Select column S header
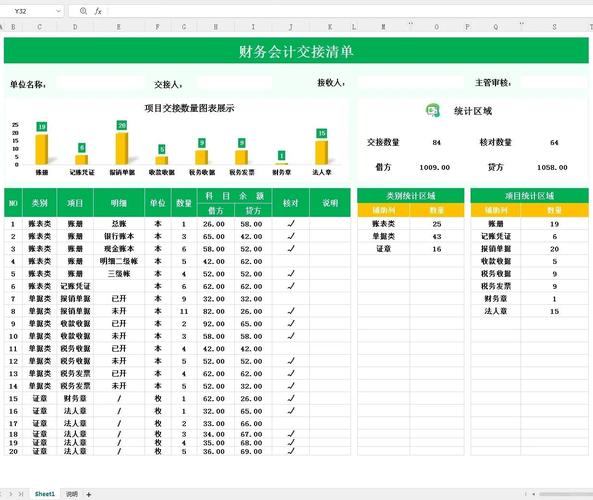 (554, 27)
